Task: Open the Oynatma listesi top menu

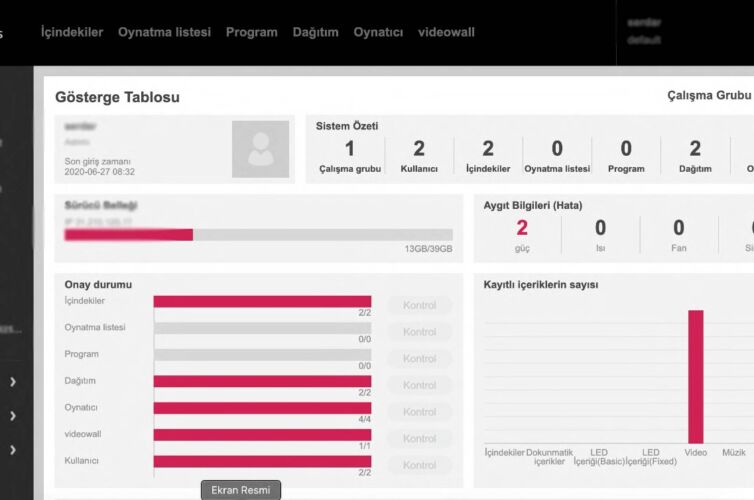Action: tap(164, 32)
